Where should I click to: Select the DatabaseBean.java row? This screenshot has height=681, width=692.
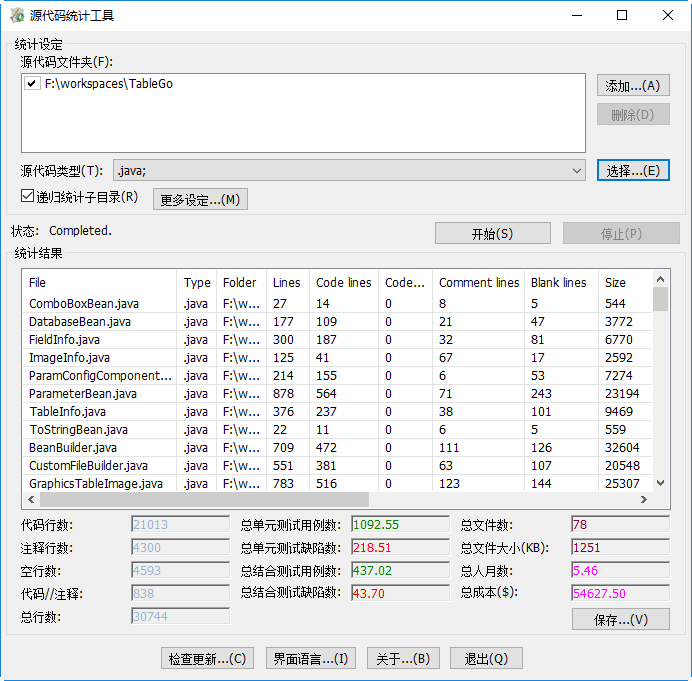tap(337, 322)
